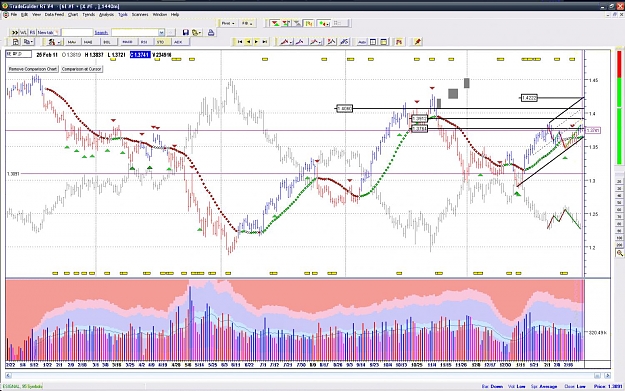Click the symbol box at chart top-left

click(18, 54)
